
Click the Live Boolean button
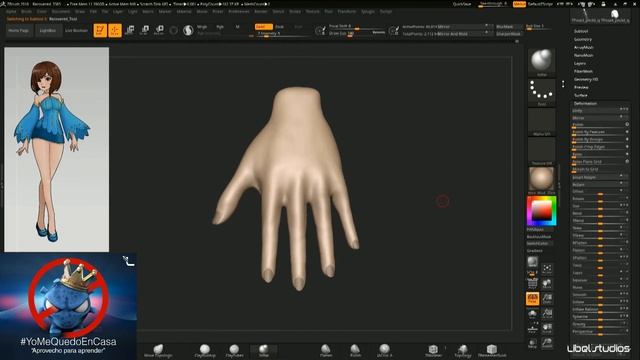[76, 31]
